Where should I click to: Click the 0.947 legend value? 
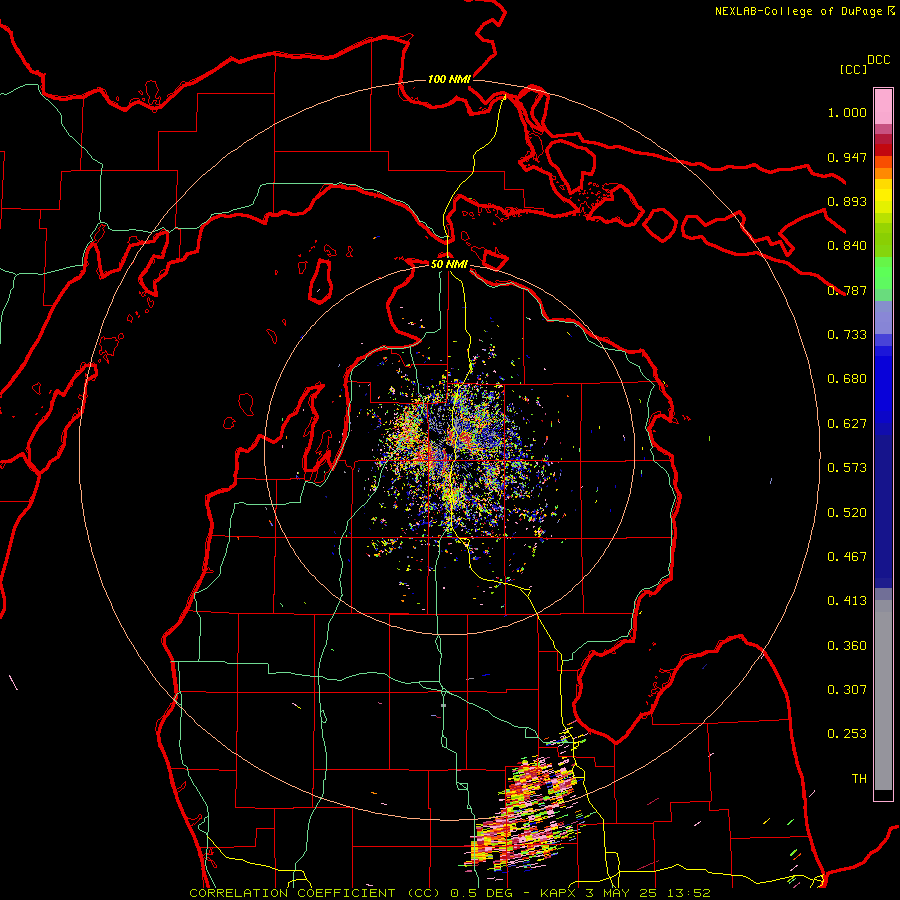pos(847,157)
